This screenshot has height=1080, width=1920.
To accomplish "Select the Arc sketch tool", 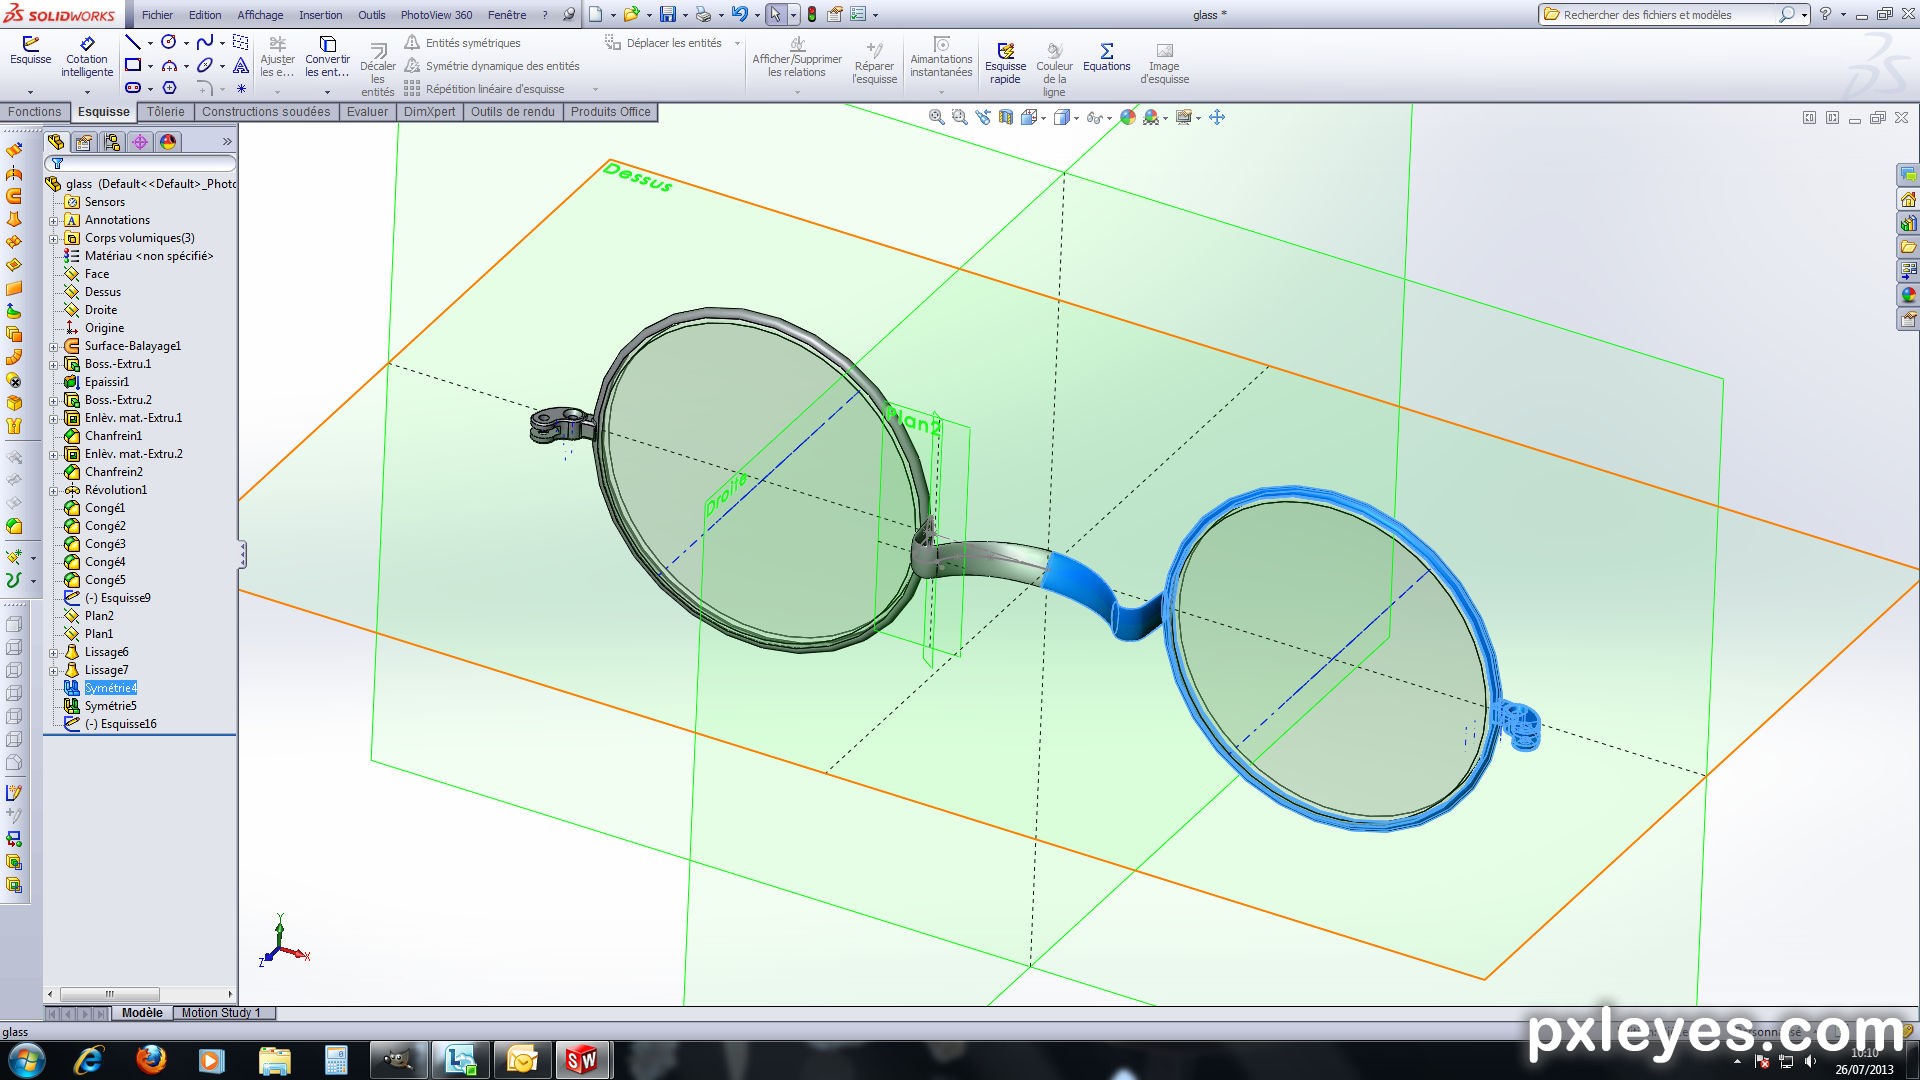I will pos(168,65).
